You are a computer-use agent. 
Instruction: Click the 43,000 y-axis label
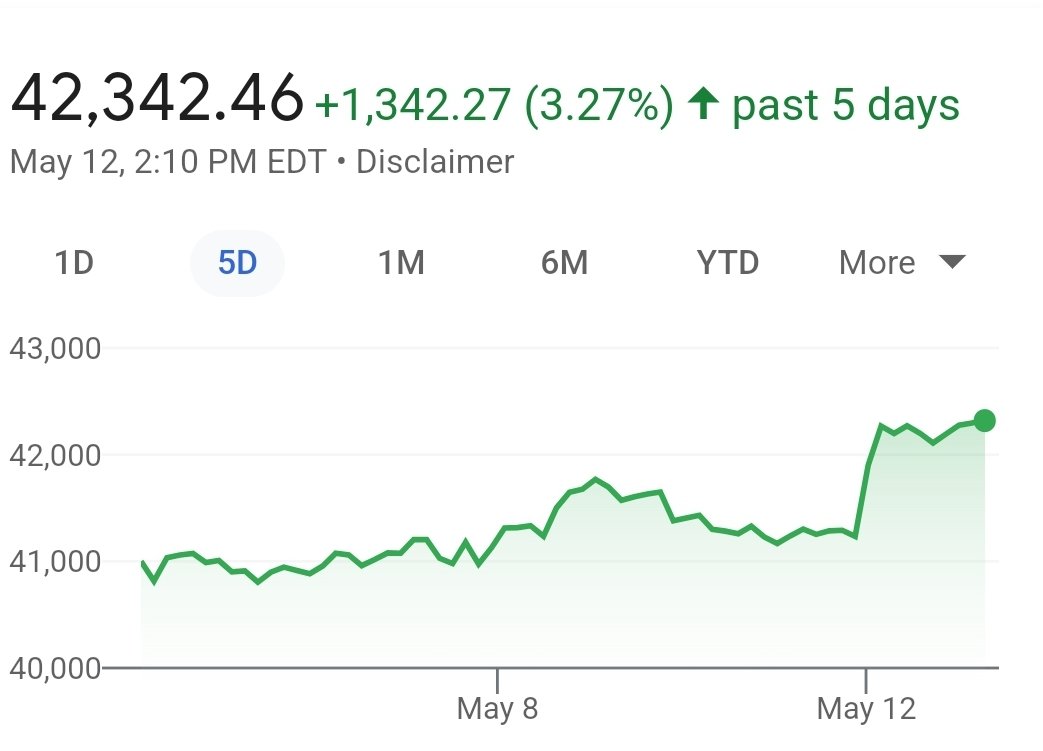coord(55,349)
